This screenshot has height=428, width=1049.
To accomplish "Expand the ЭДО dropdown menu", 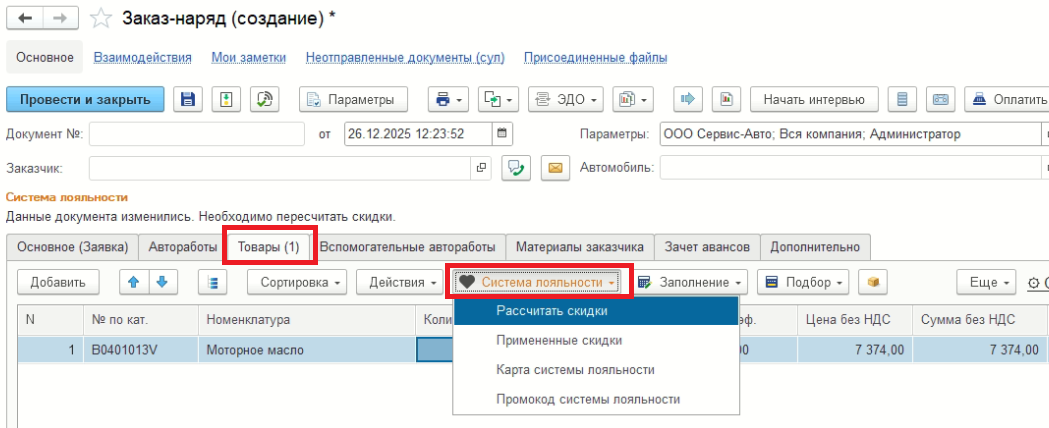I will (565, 99).
